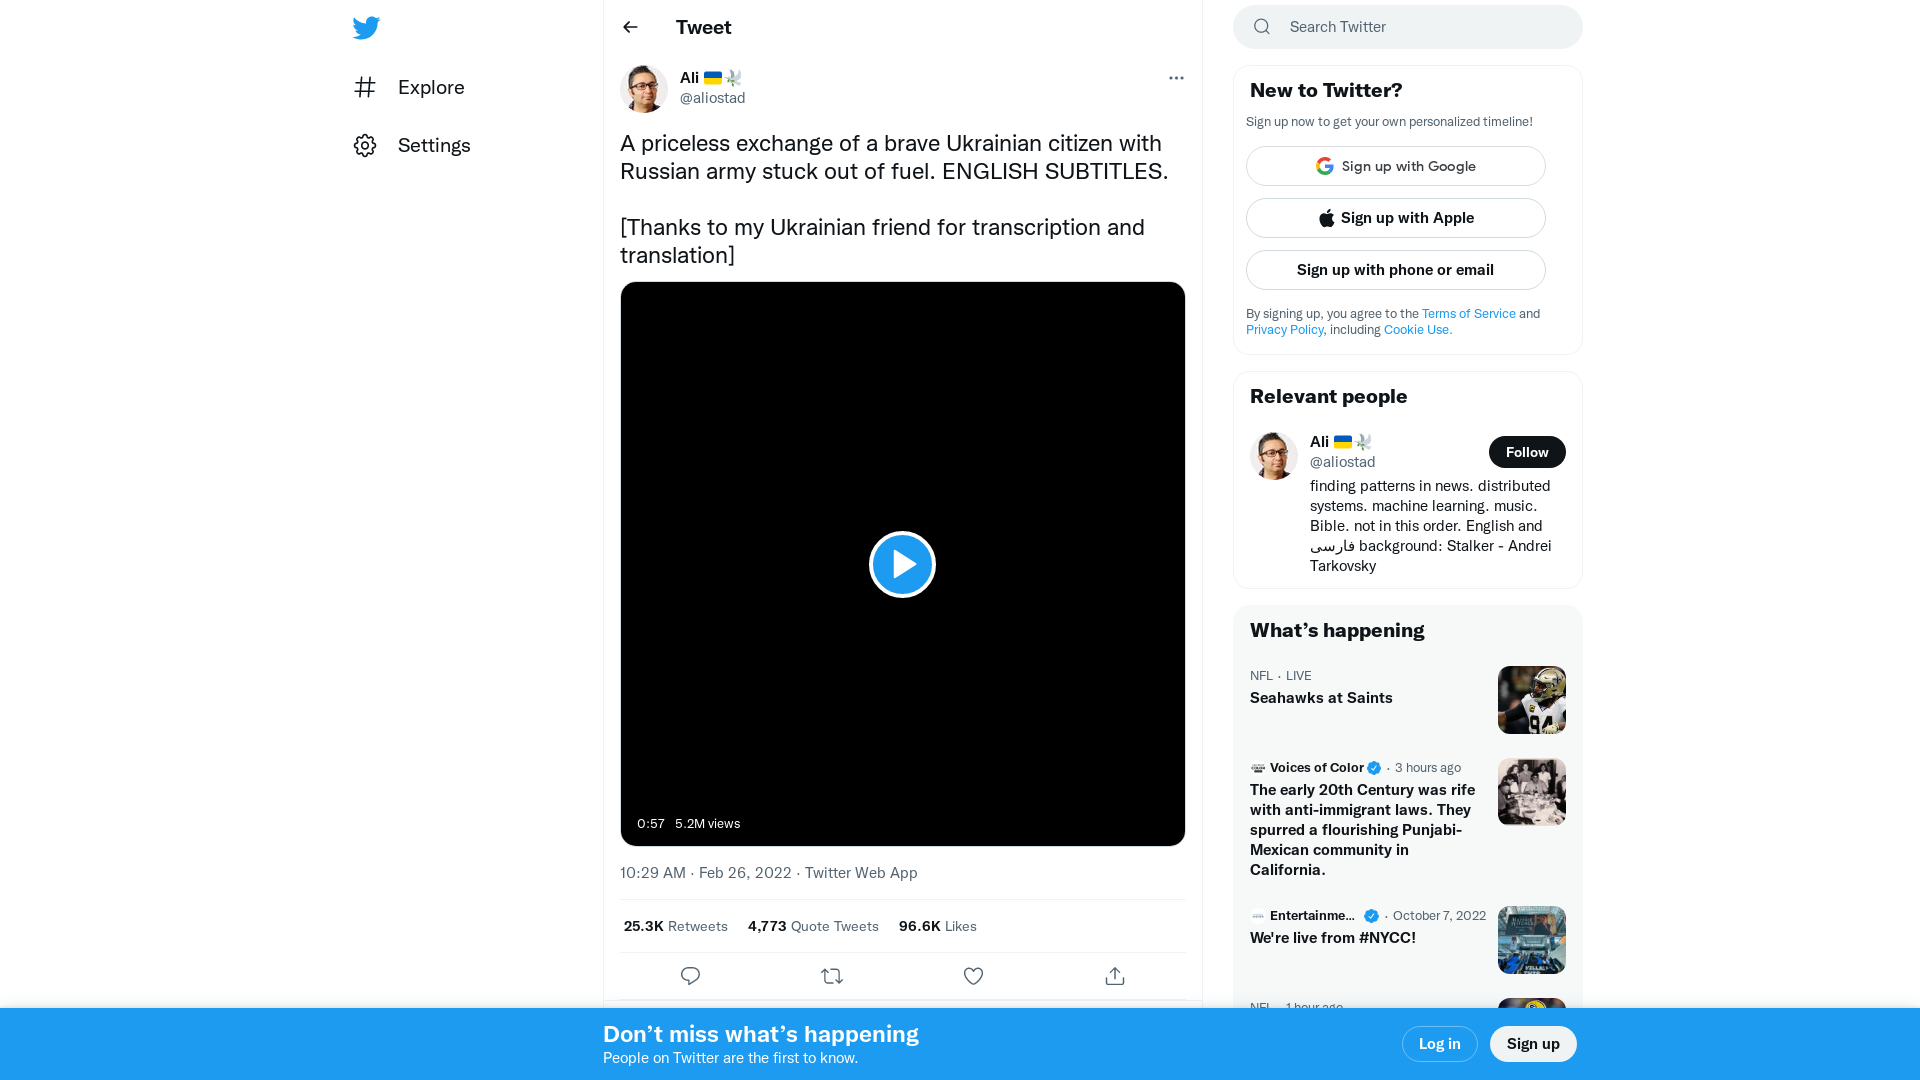Open the Cookie Use link

coord(1418,330)
